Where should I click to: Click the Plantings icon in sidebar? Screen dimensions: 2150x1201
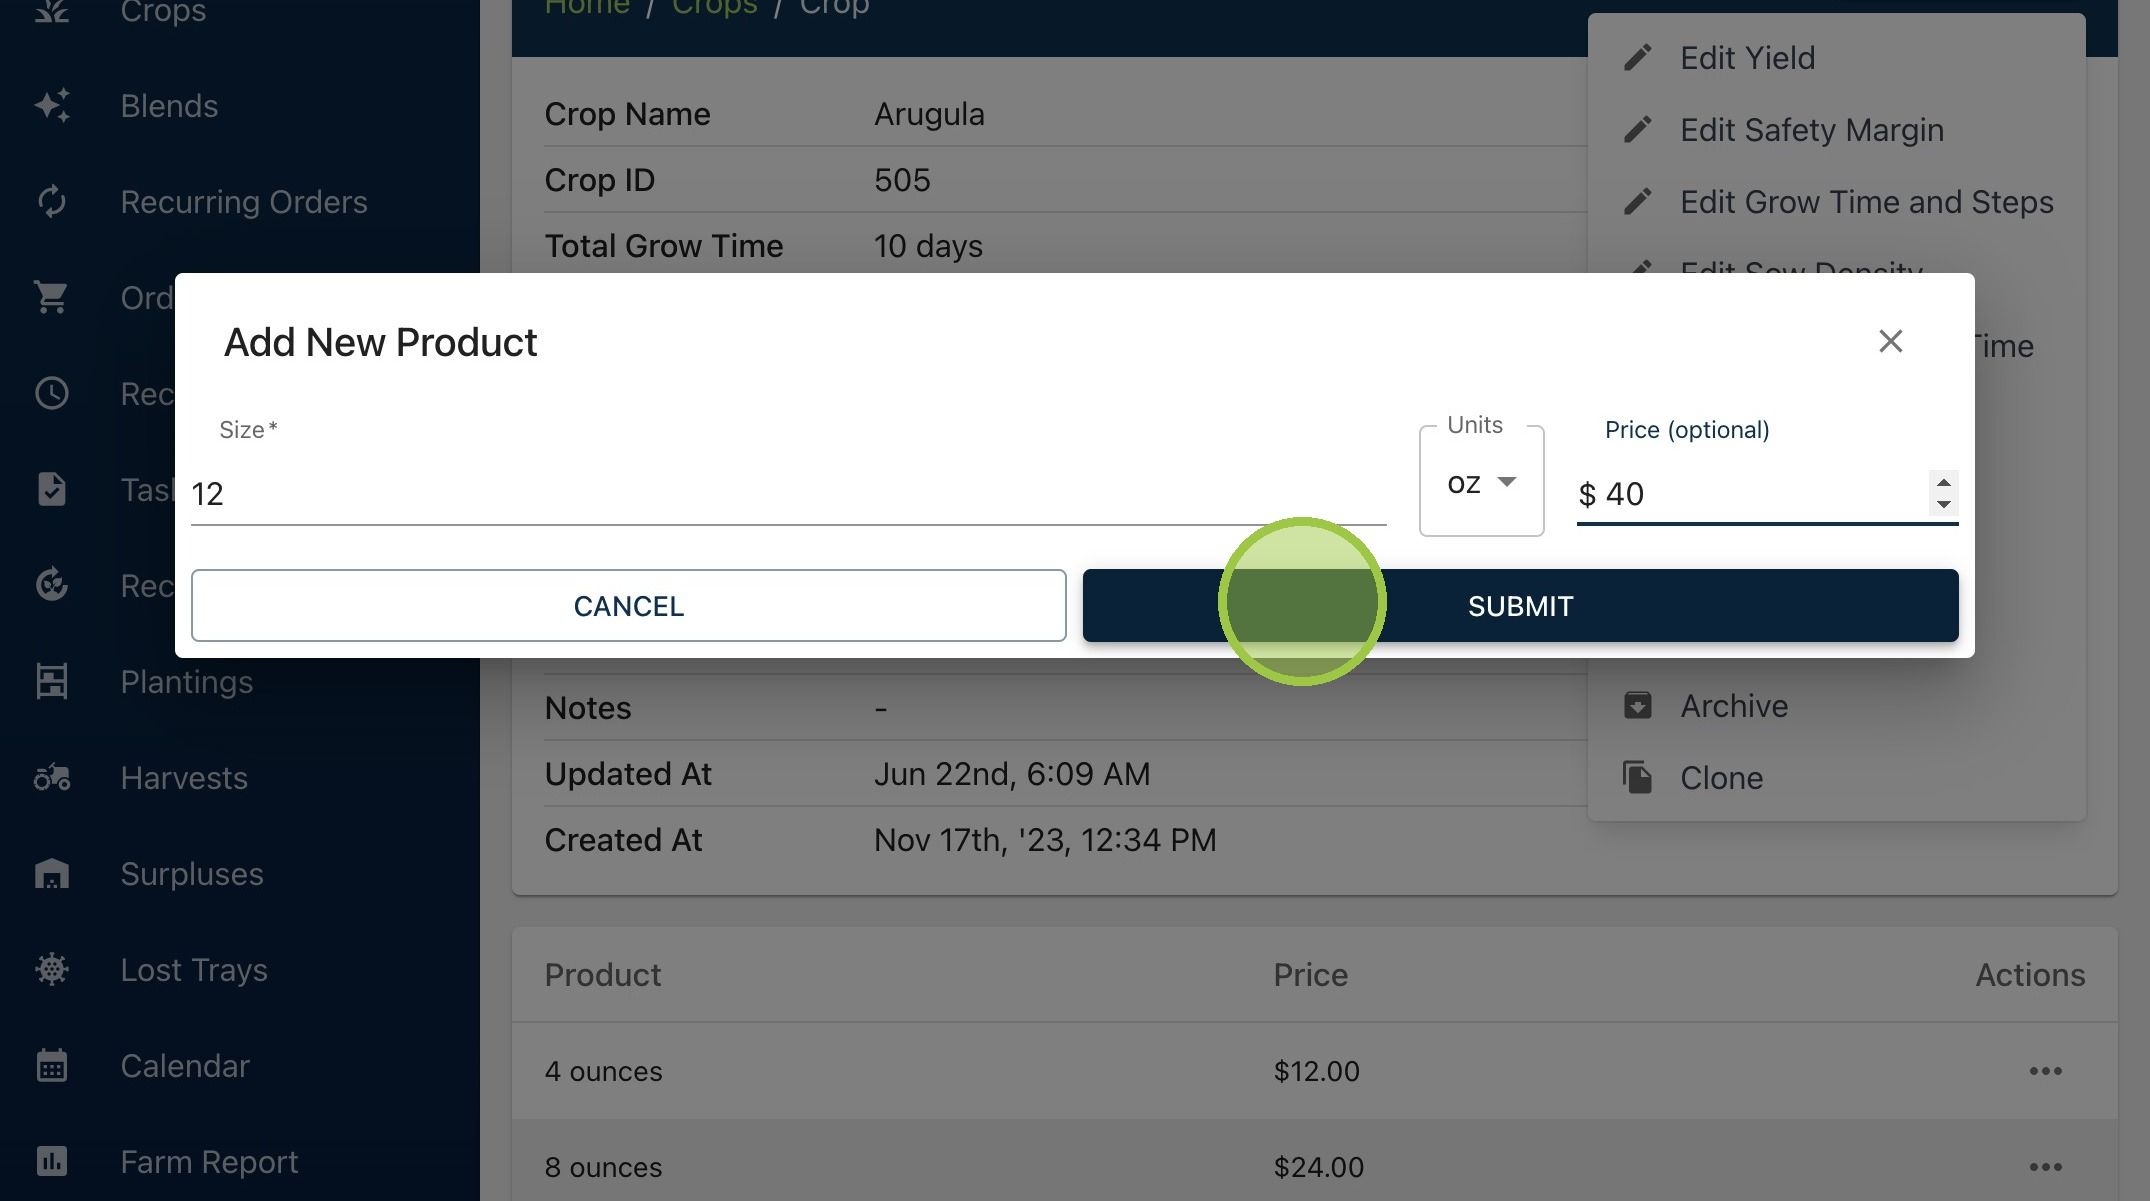(52, 682)
